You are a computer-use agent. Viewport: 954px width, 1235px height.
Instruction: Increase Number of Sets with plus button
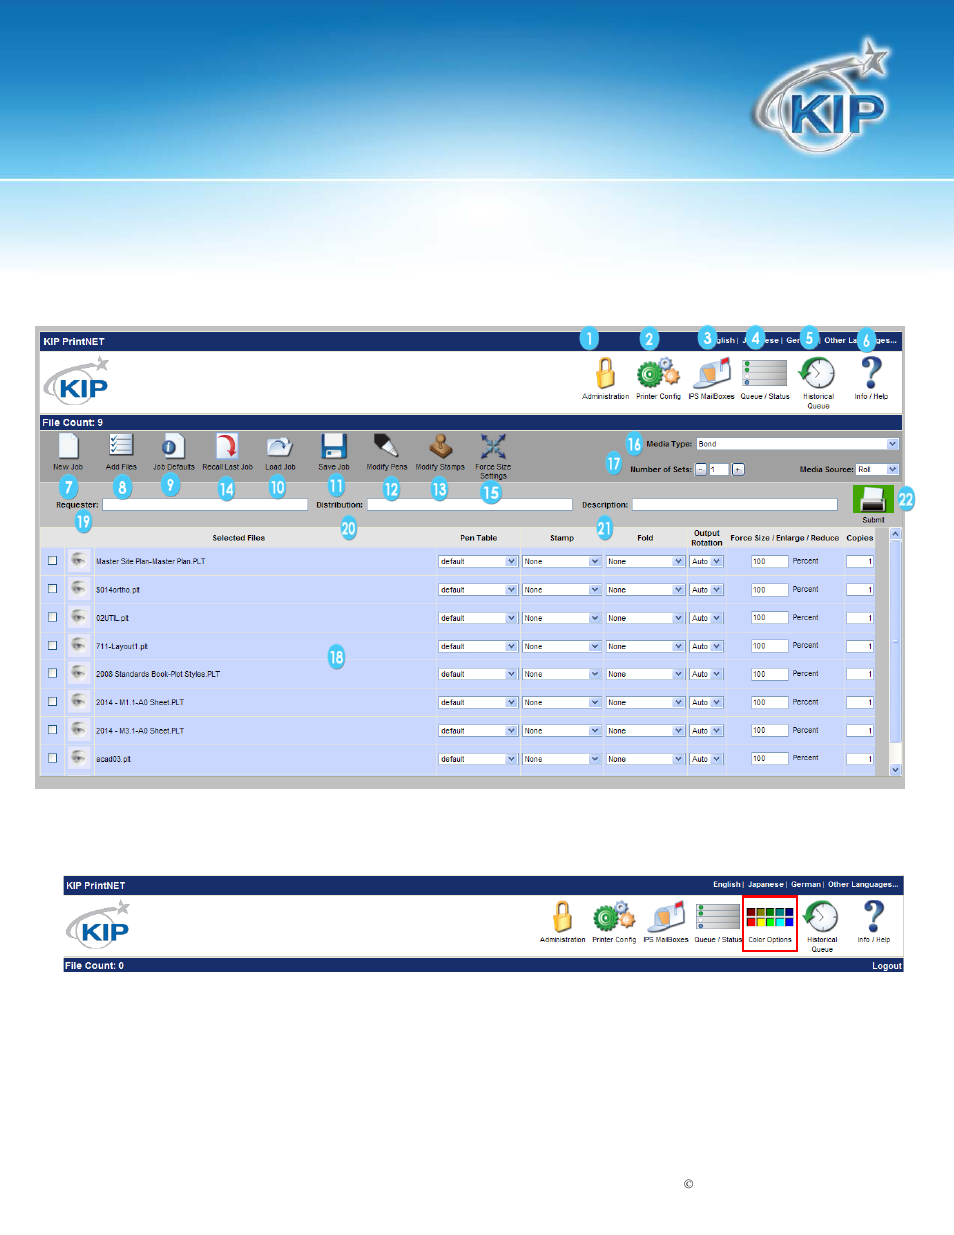738,469
